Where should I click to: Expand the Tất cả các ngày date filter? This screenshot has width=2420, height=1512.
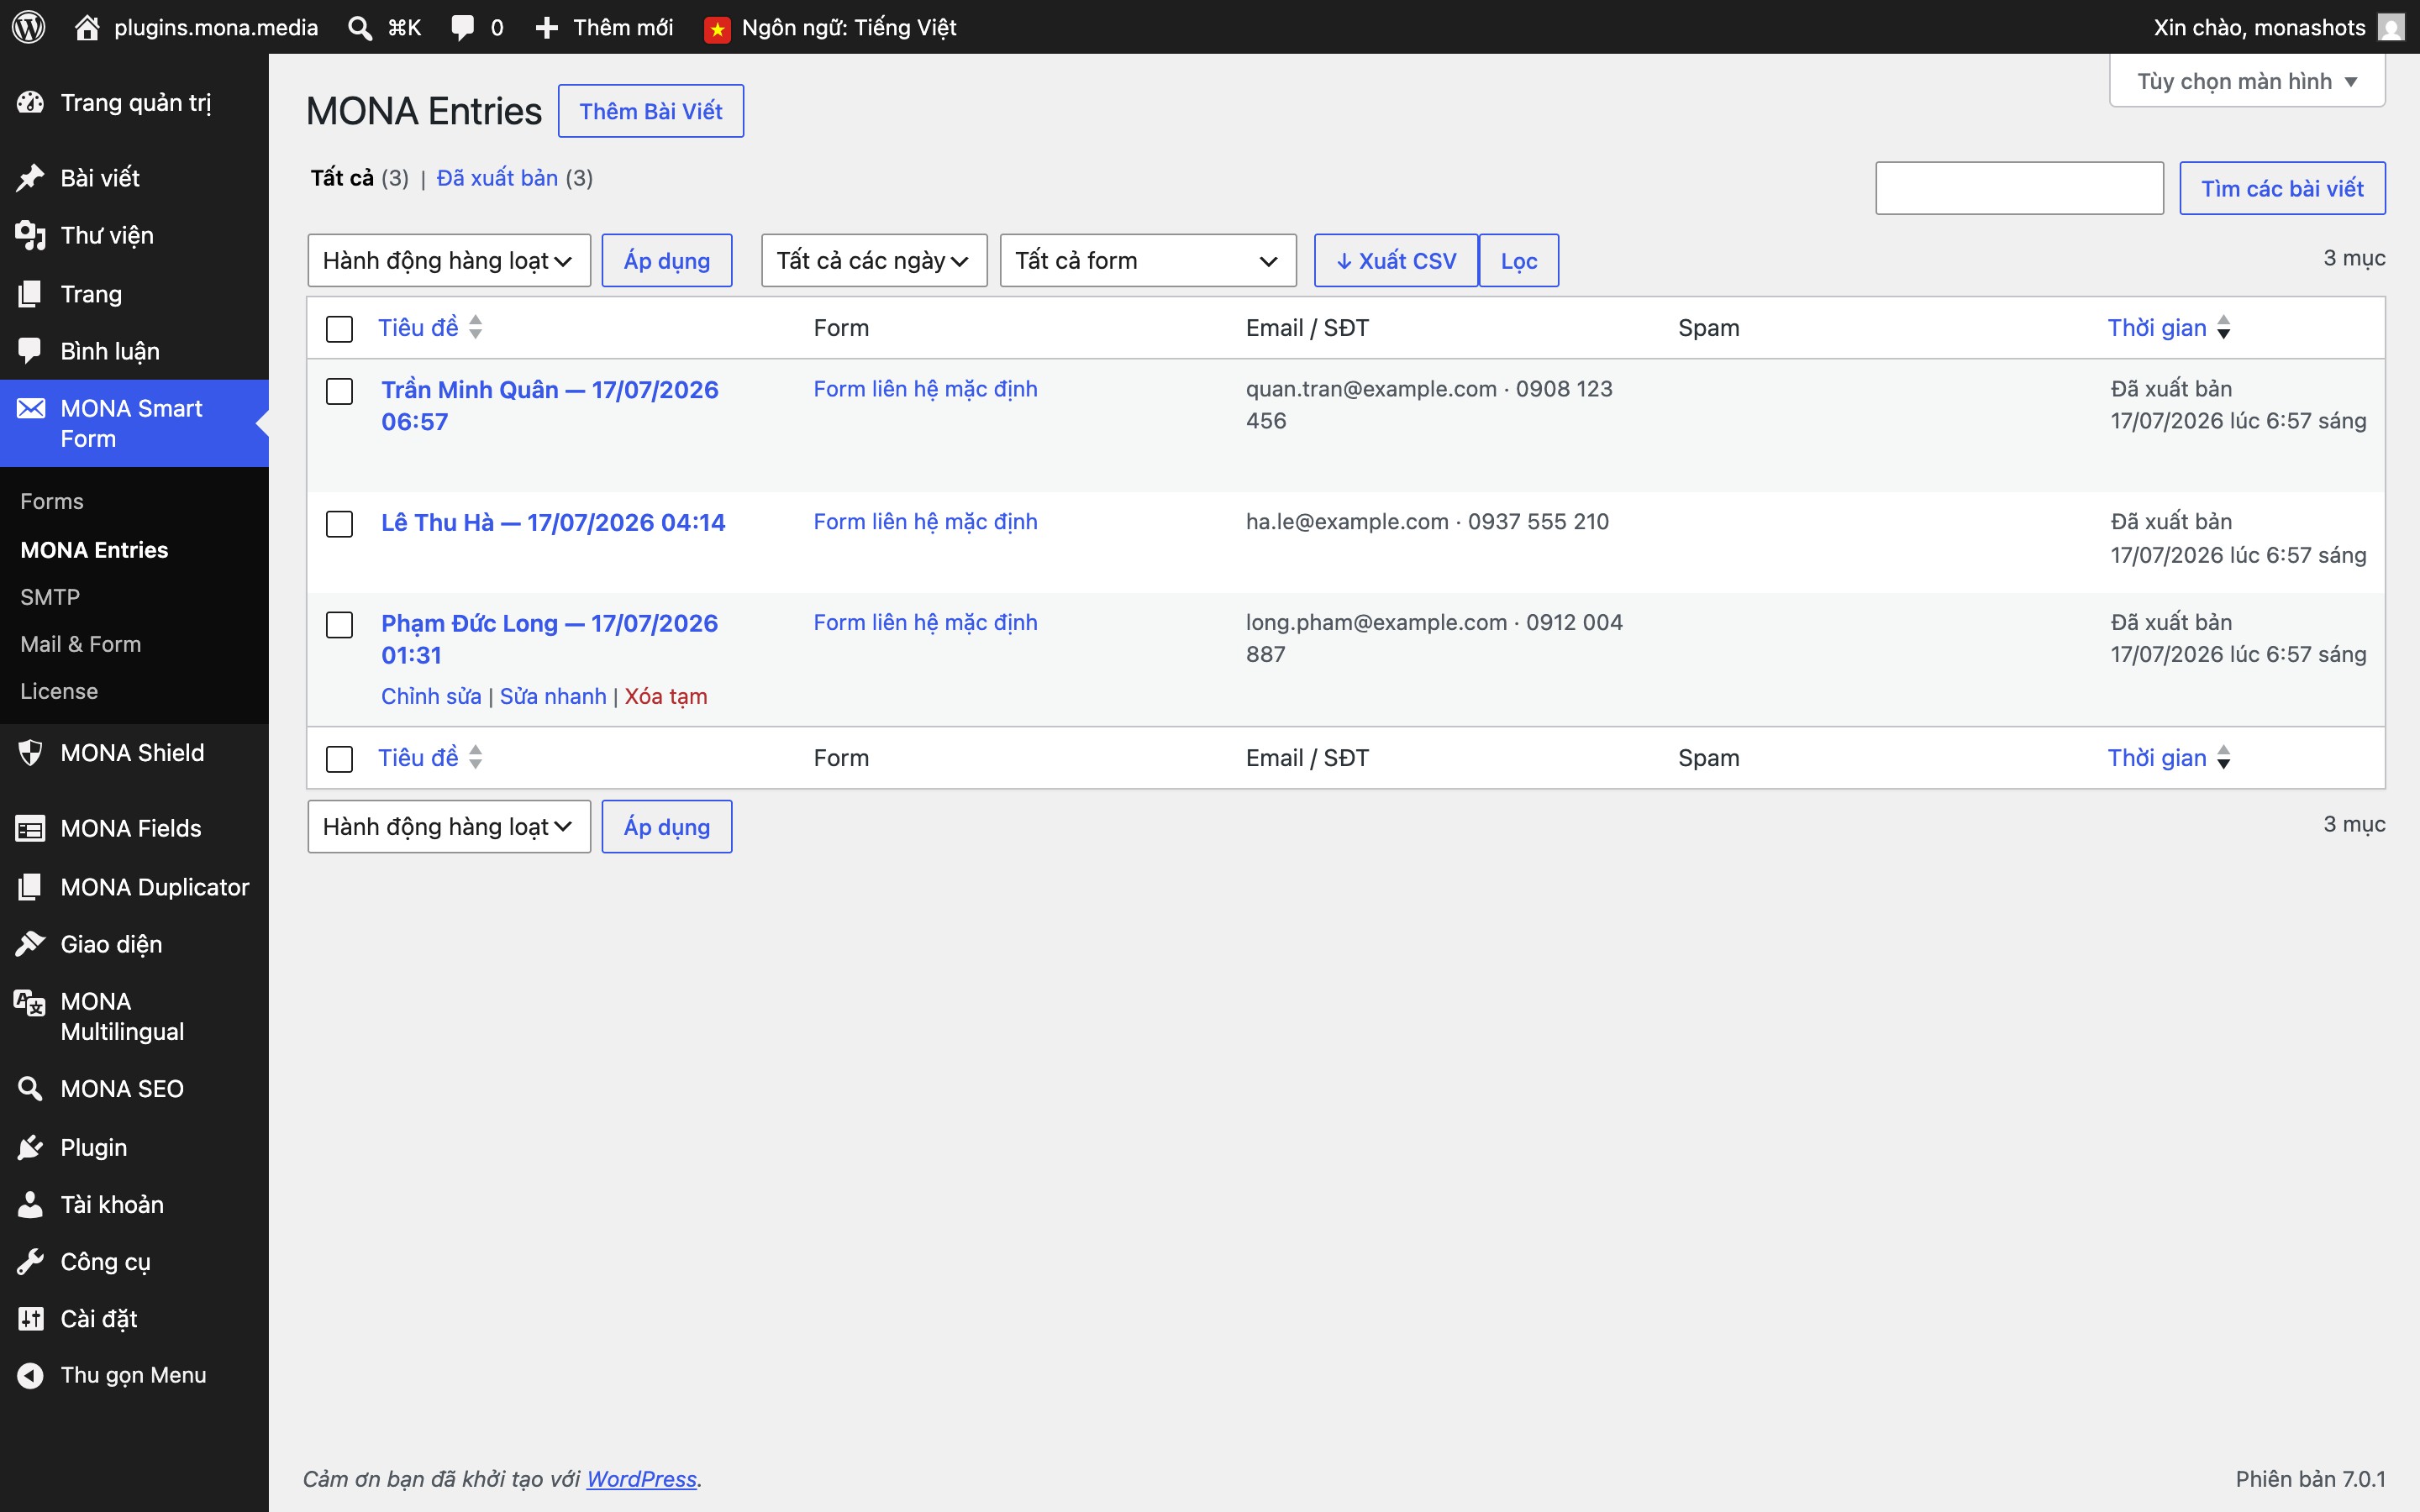pos(874,261)
